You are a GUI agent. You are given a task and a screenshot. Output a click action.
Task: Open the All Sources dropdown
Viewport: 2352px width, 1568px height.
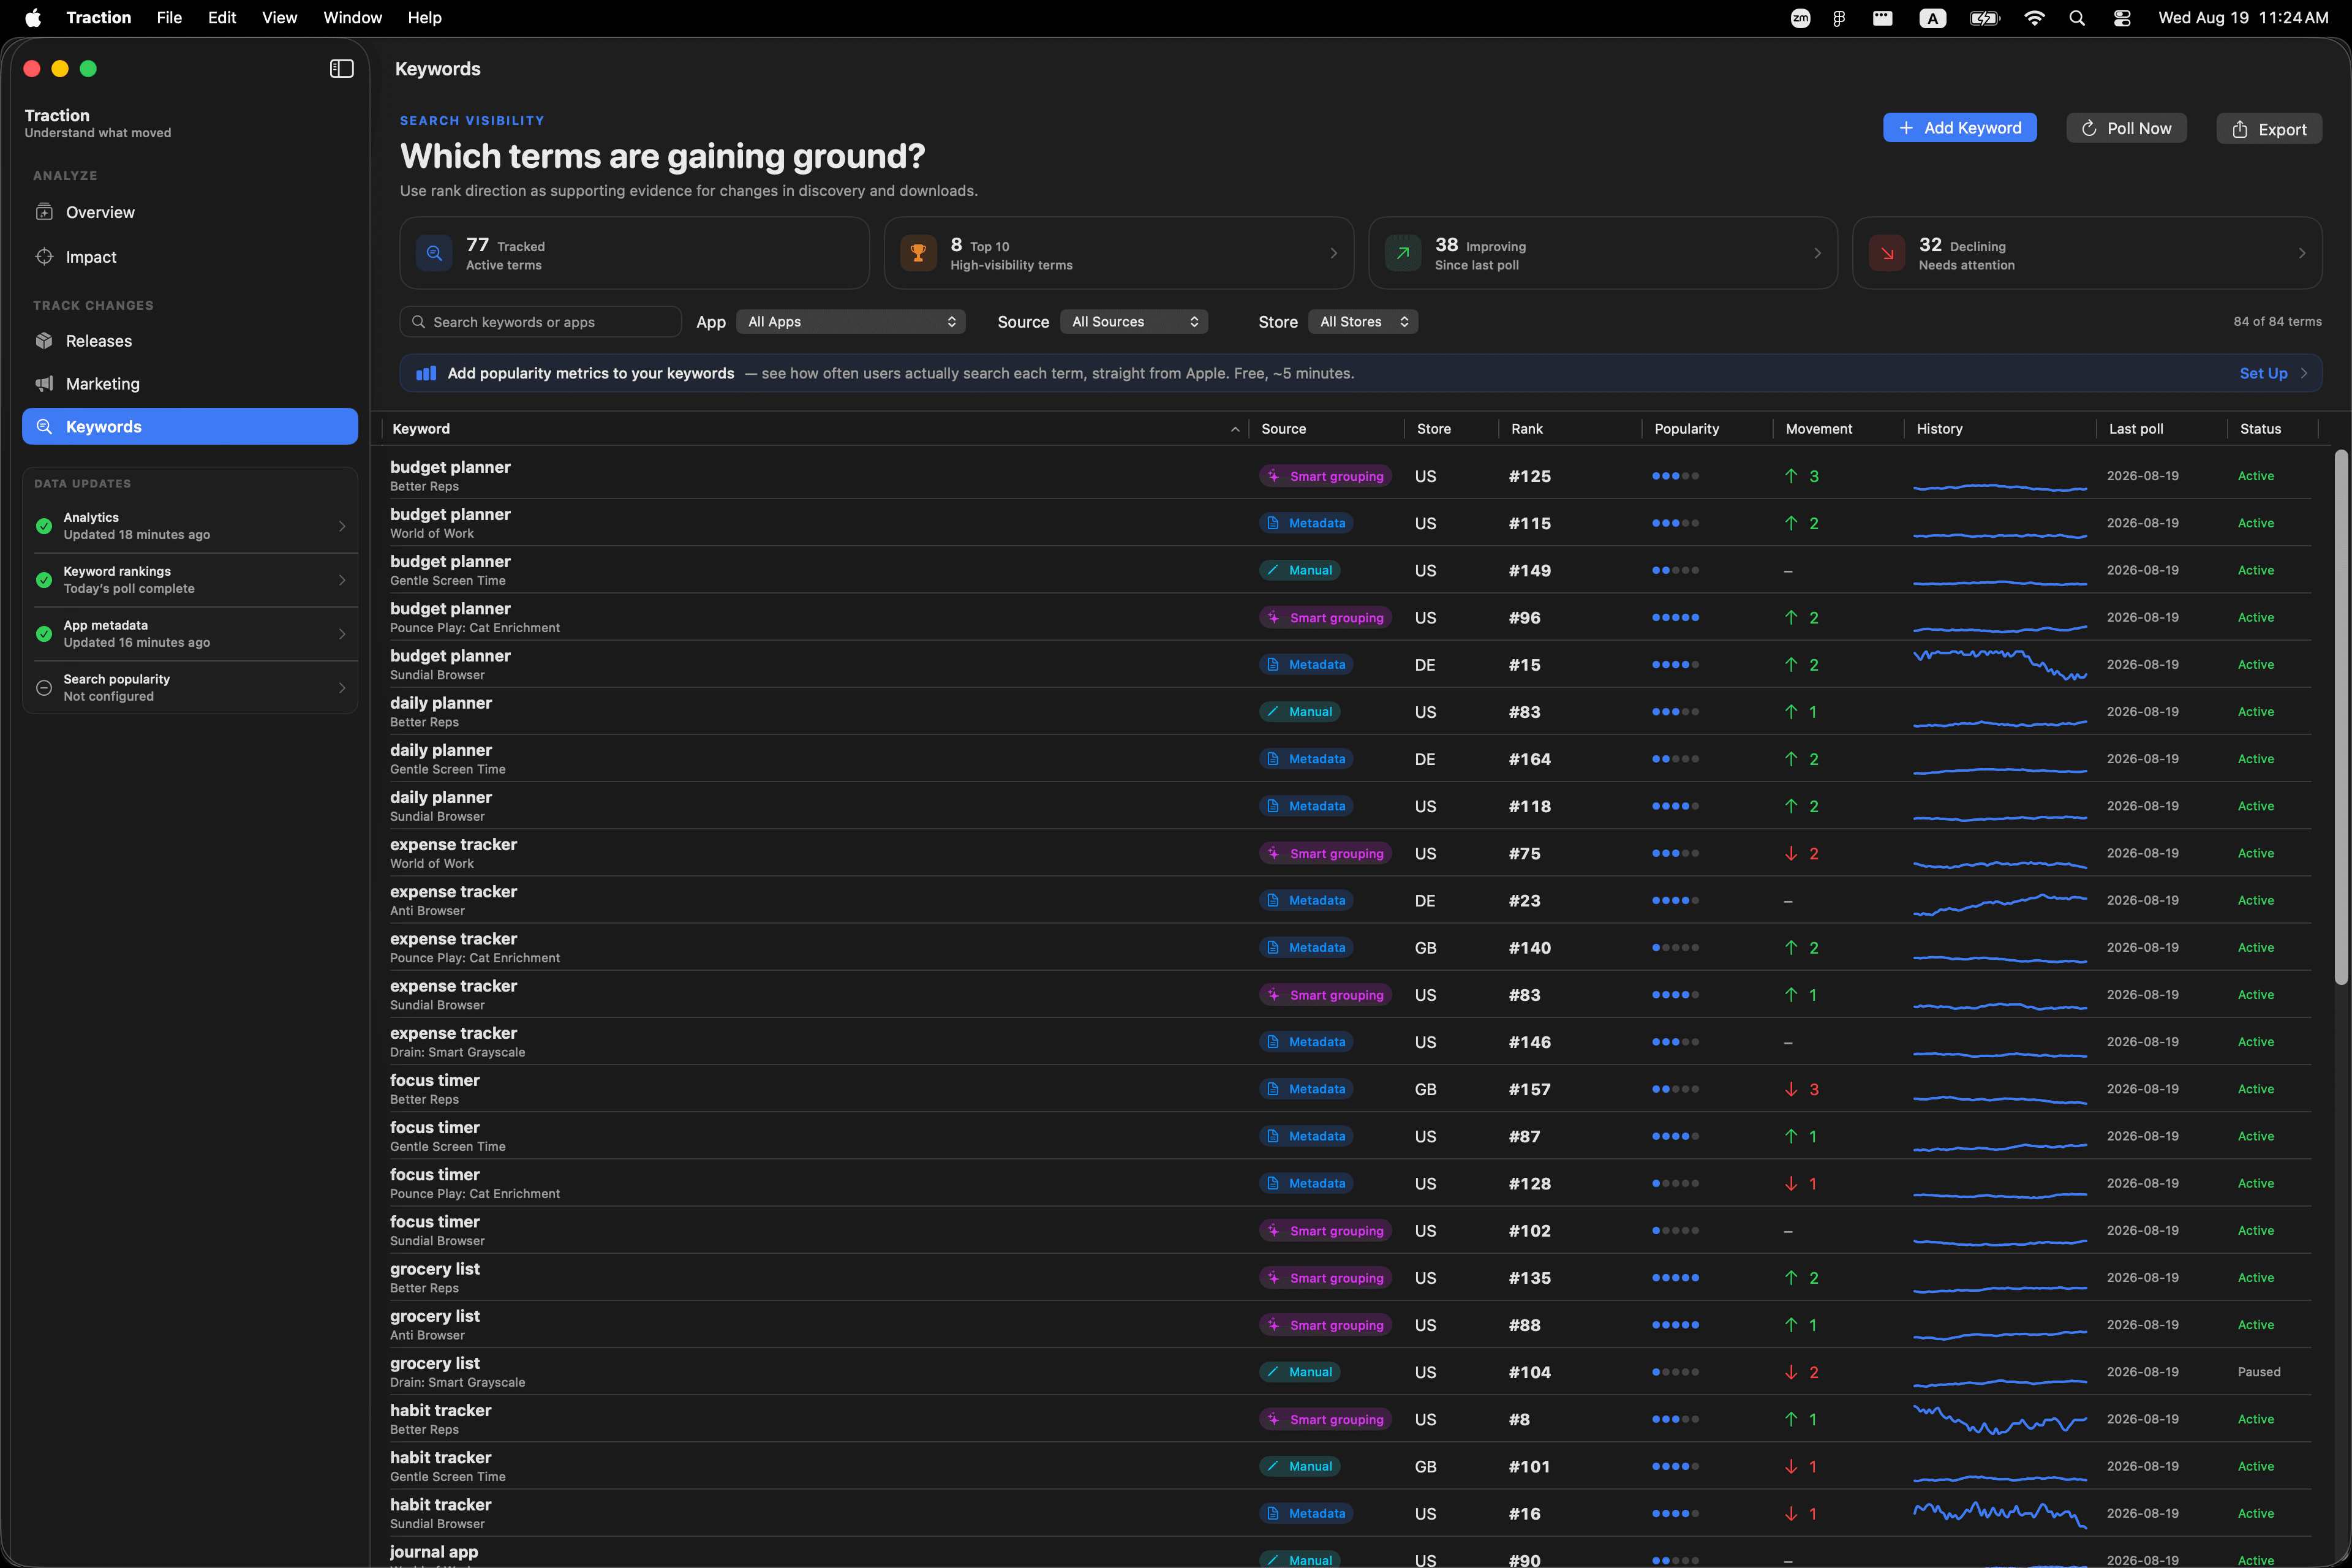[1134, 322]
